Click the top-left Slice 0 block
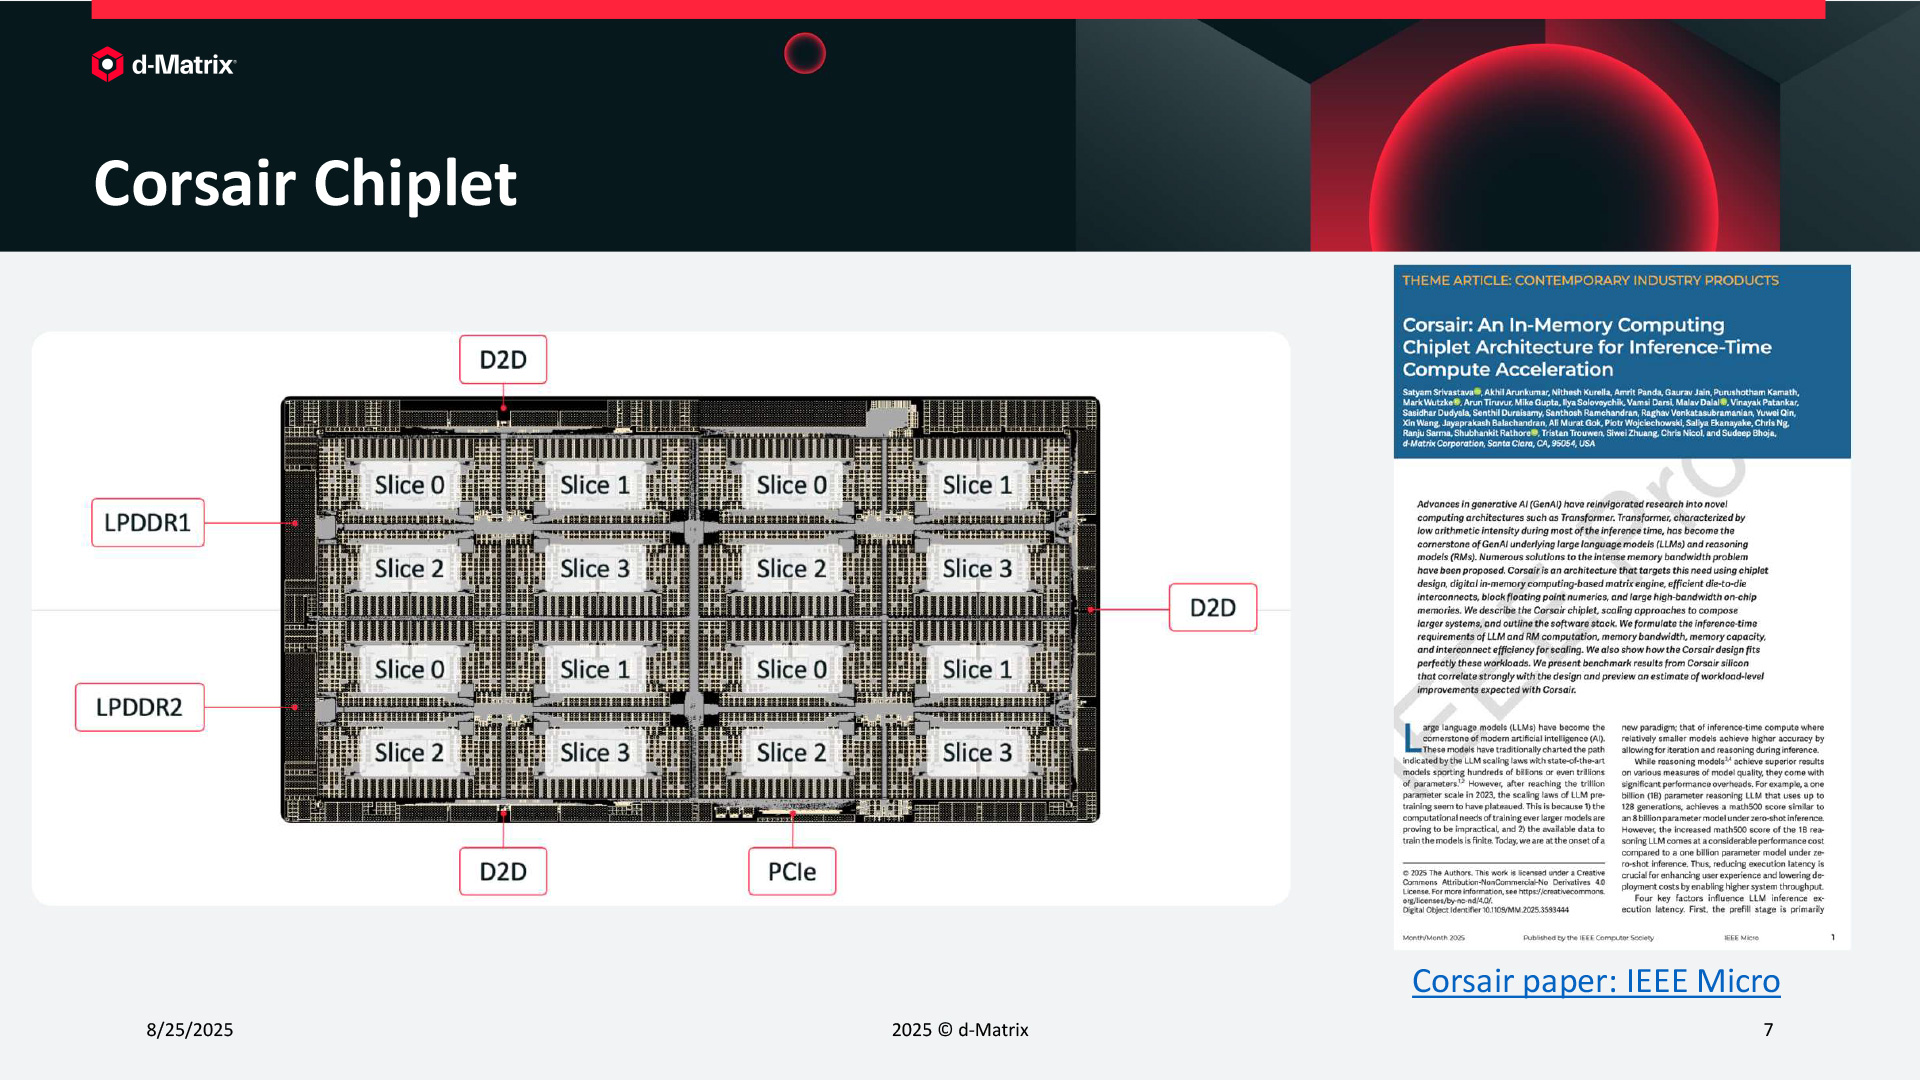1920x1080 pixels. point(409,486)
